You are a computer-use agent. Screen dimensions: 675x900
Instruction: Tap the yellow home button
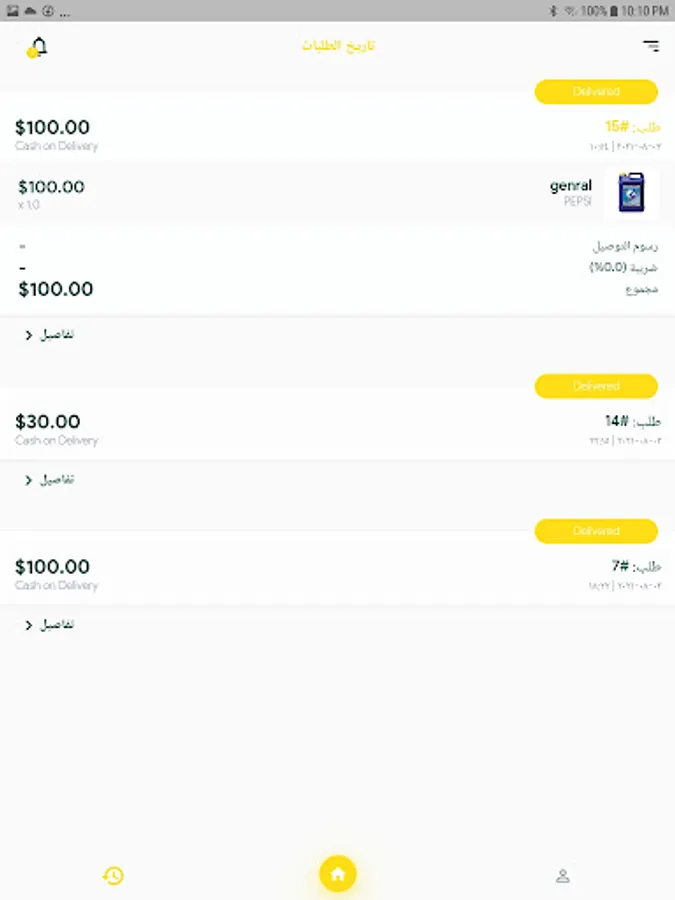click(338, 875)
